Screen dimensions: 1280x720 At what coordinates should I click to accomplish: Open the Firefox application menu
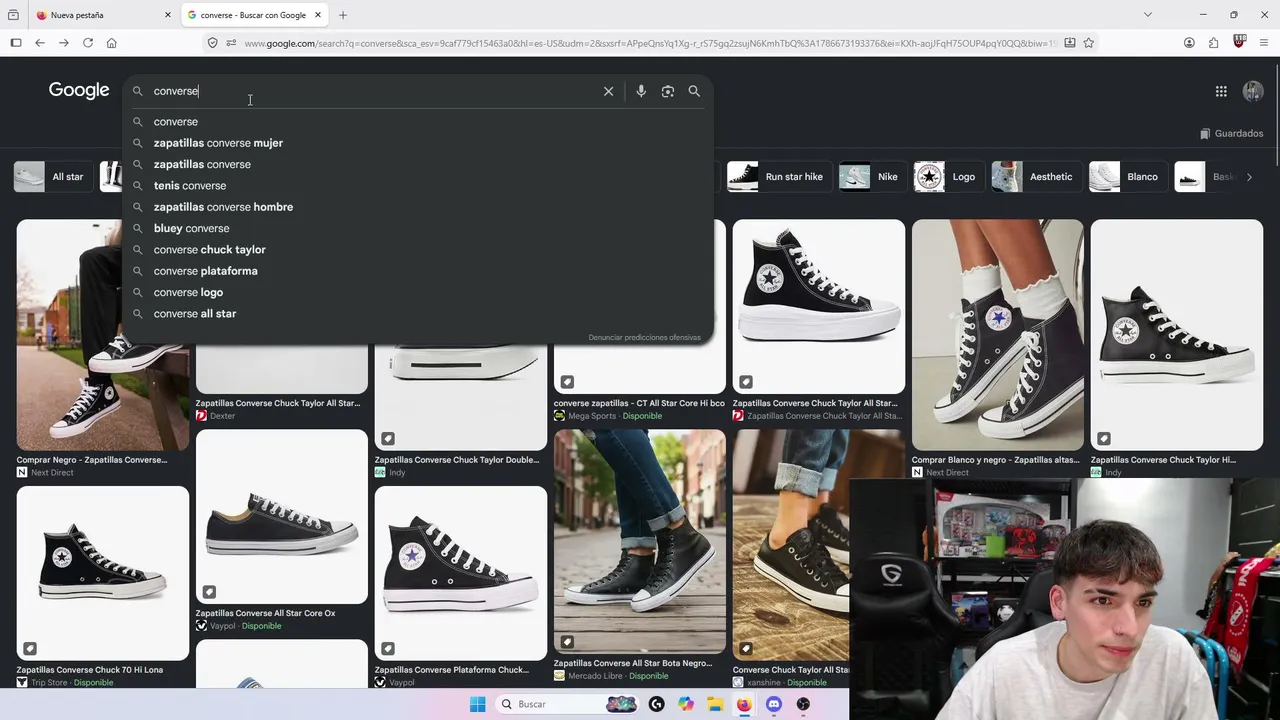(1264, 43)
